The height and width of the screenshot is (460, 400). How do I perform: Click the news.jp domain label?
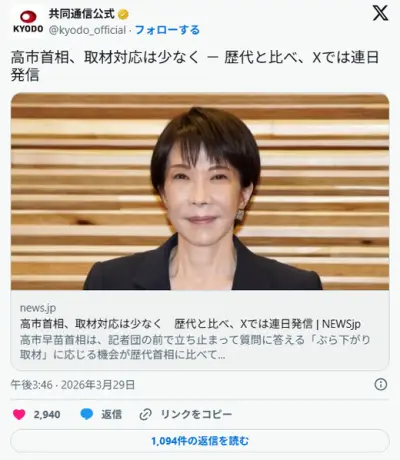pos(38,308)
